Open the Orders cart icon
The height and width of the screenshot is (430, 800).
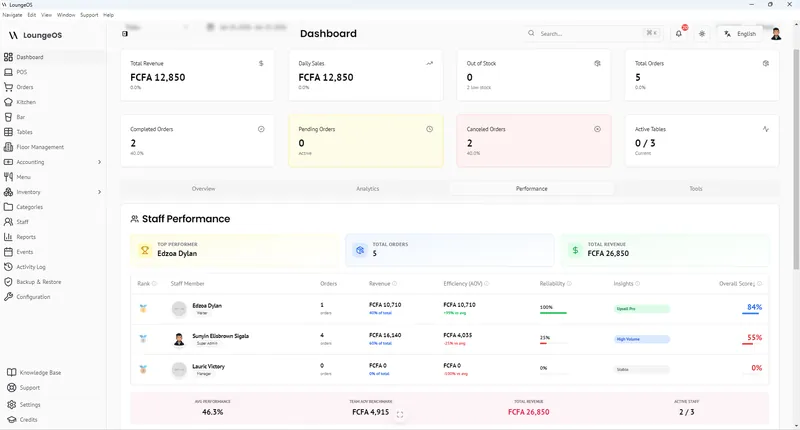coord(8,87)
